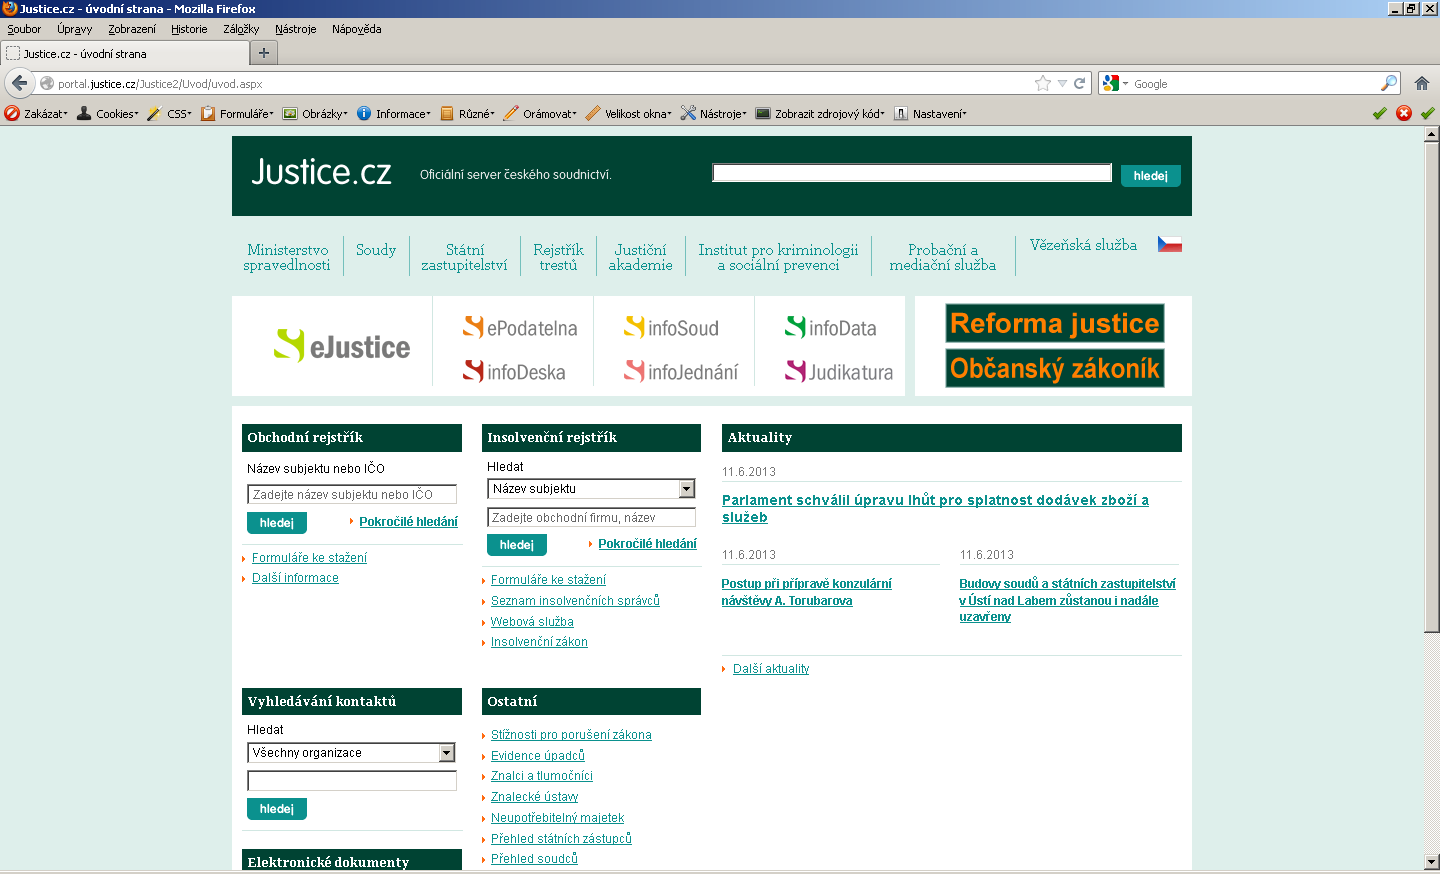Open Další aktuality link

coord(771,669)
